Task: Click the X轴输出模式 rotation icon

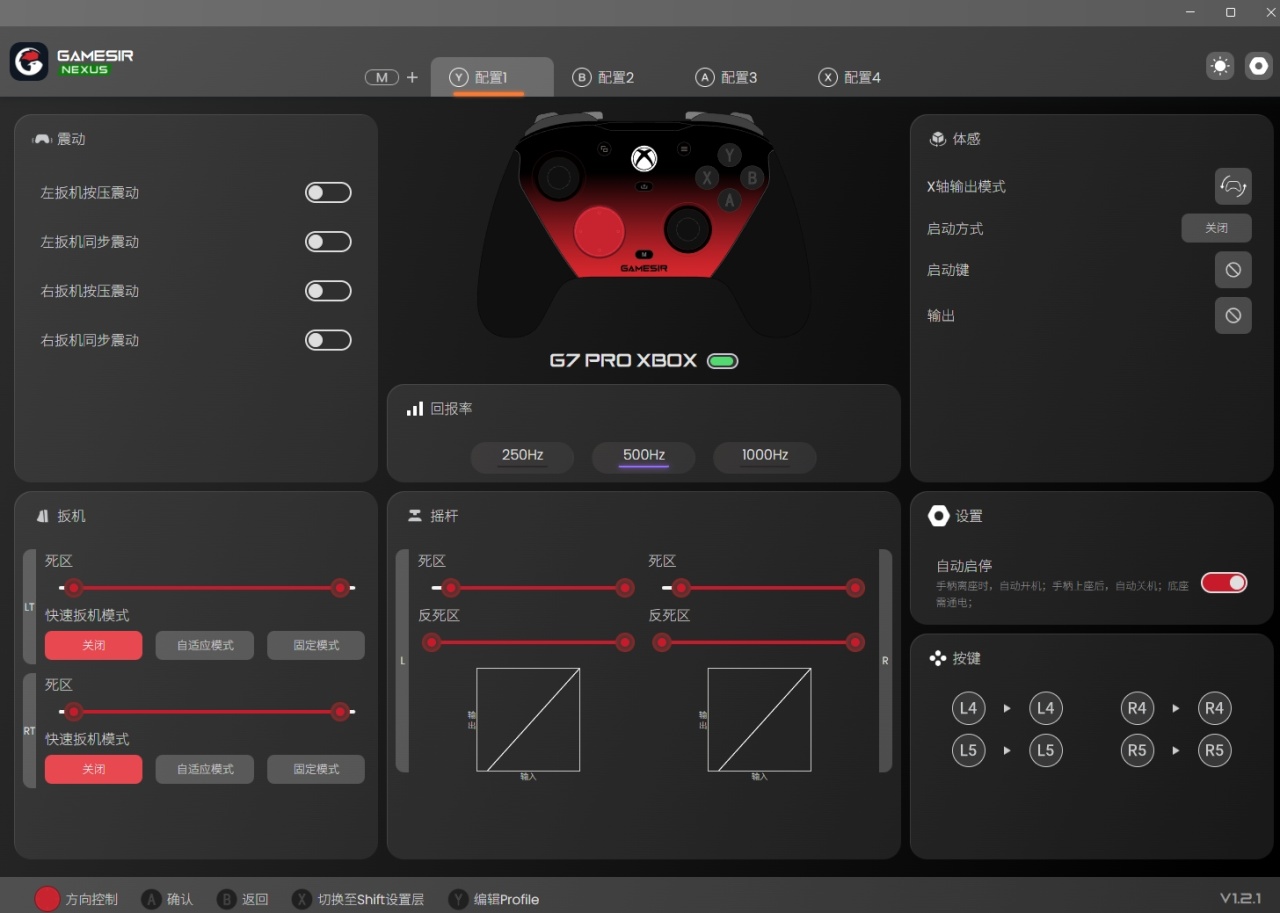Action: [1233, 186]
